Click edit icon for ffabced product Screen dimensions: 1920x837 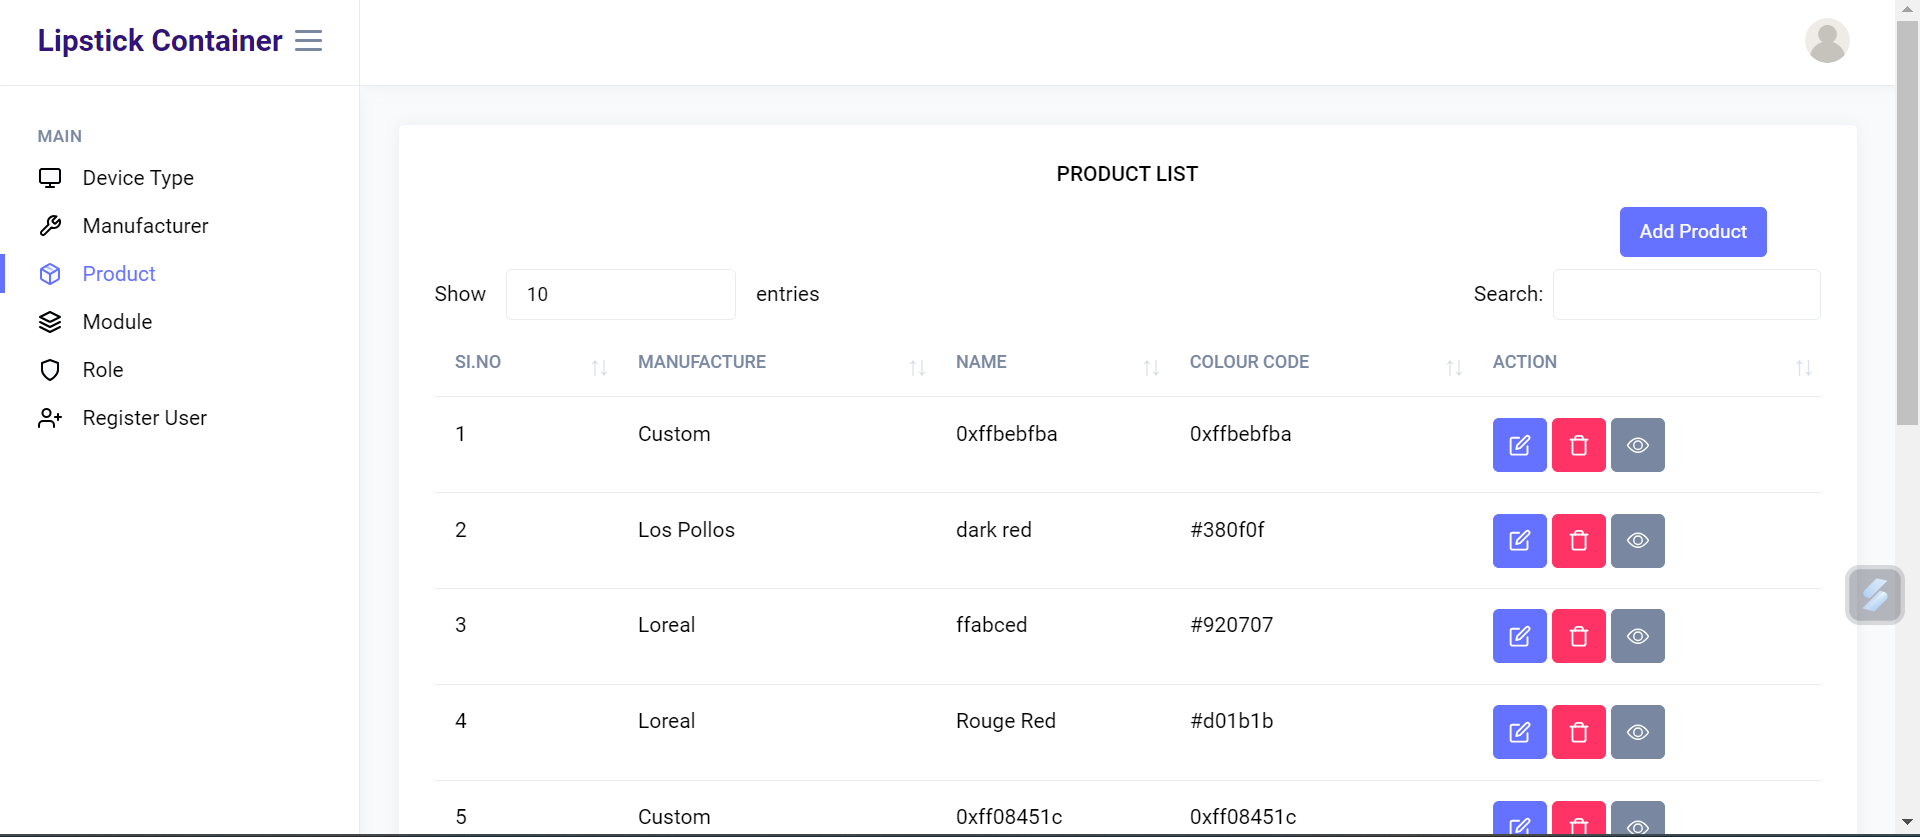coord(1519,636)
